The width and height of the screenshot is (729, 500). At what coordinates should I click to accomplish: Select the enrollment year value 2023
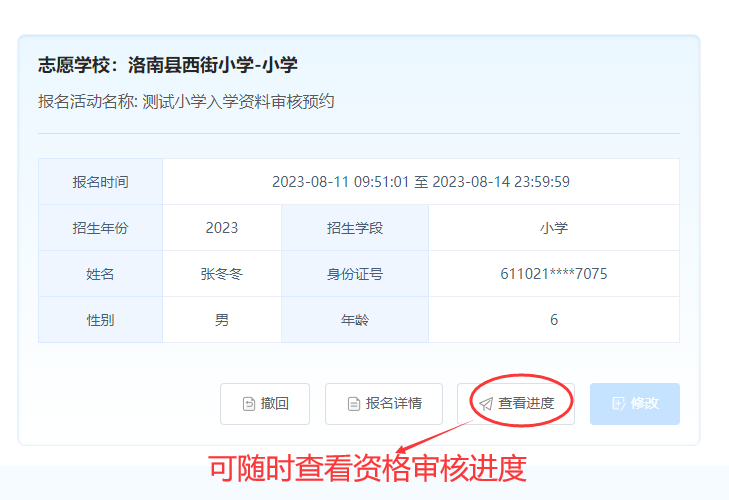pyautogui.click(x=222, y=227)
